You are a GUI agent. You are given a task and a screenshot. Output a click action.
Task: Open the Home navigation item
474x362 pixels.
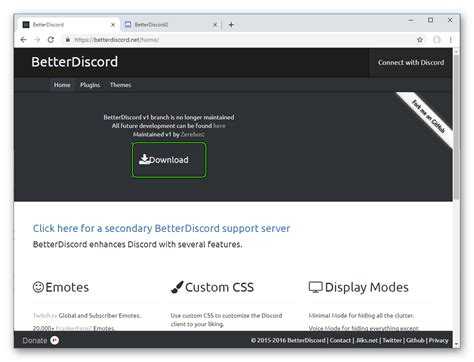tap(62, 85)
